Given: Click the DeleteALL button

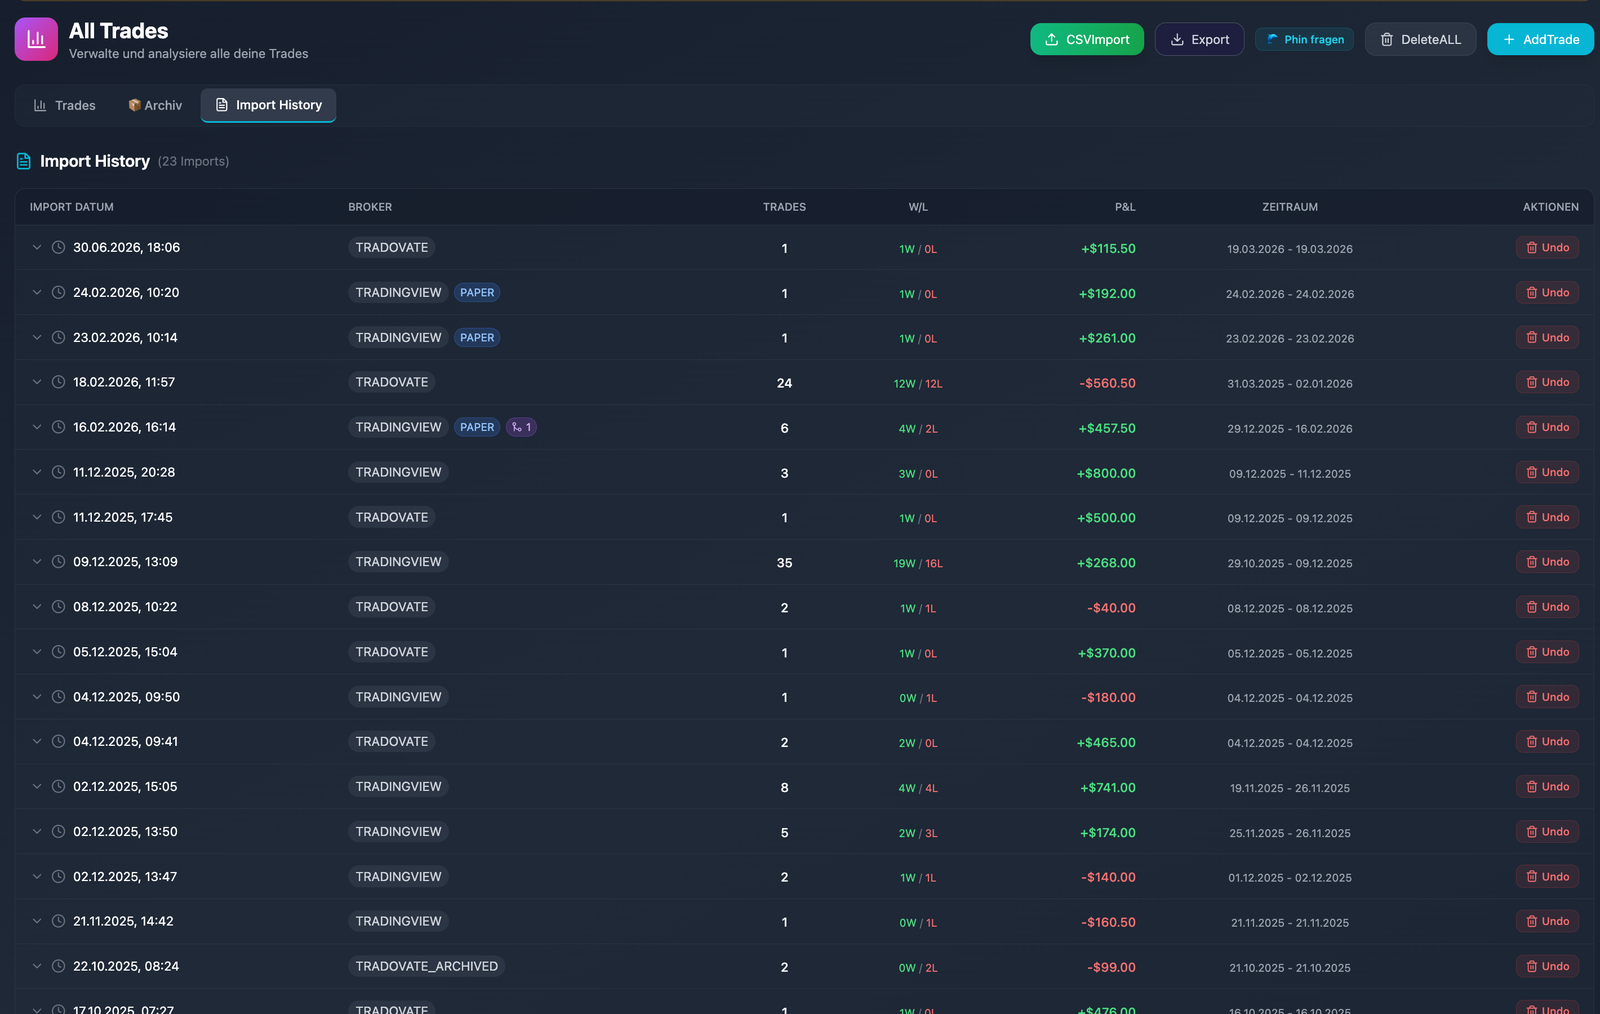Looking at the screenshot, I should (x=1420, y=39).
